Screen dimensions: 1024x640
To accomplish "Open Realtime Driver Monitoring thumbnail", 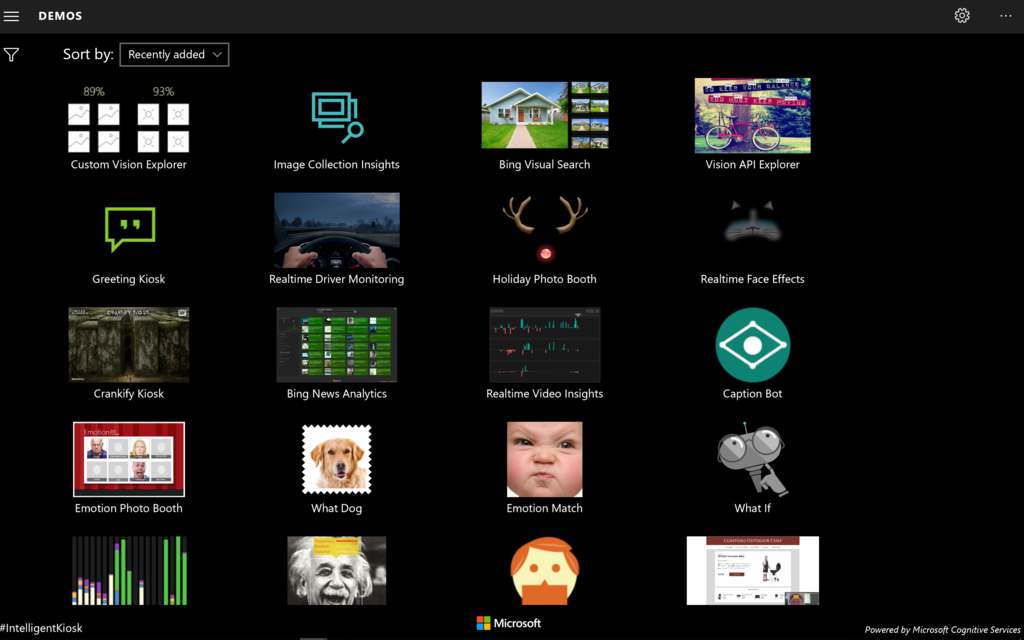I will [x=337, y=230].
